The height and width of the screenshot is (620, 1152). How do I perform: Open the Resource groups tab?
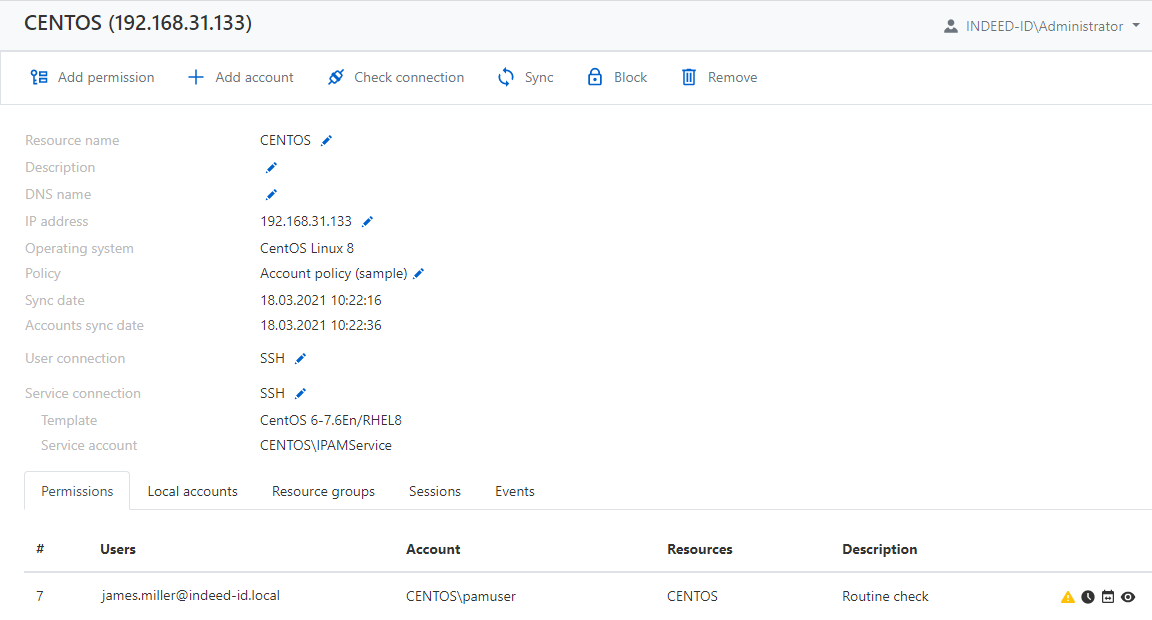click(323, 492)
